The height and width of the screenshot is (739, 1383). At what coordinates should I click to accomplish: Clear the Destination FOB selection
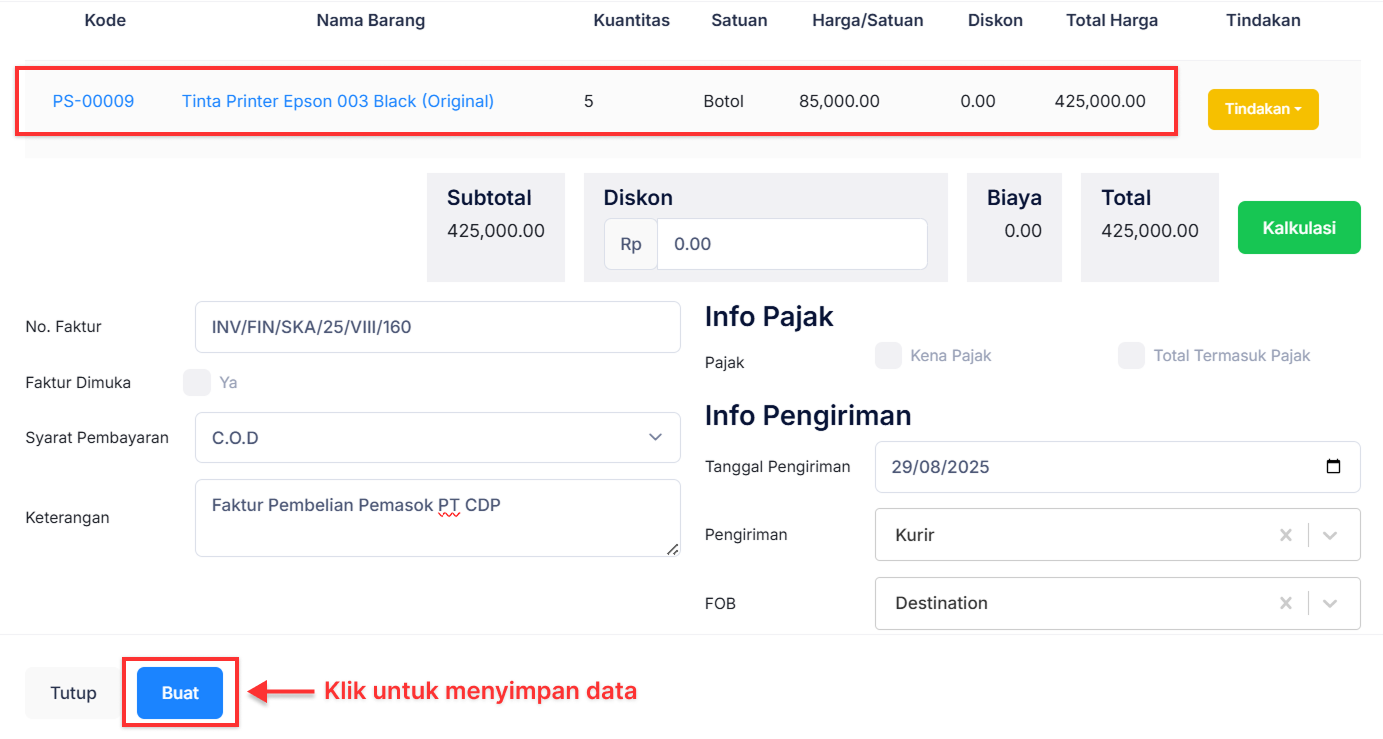tap(1286, 603)
